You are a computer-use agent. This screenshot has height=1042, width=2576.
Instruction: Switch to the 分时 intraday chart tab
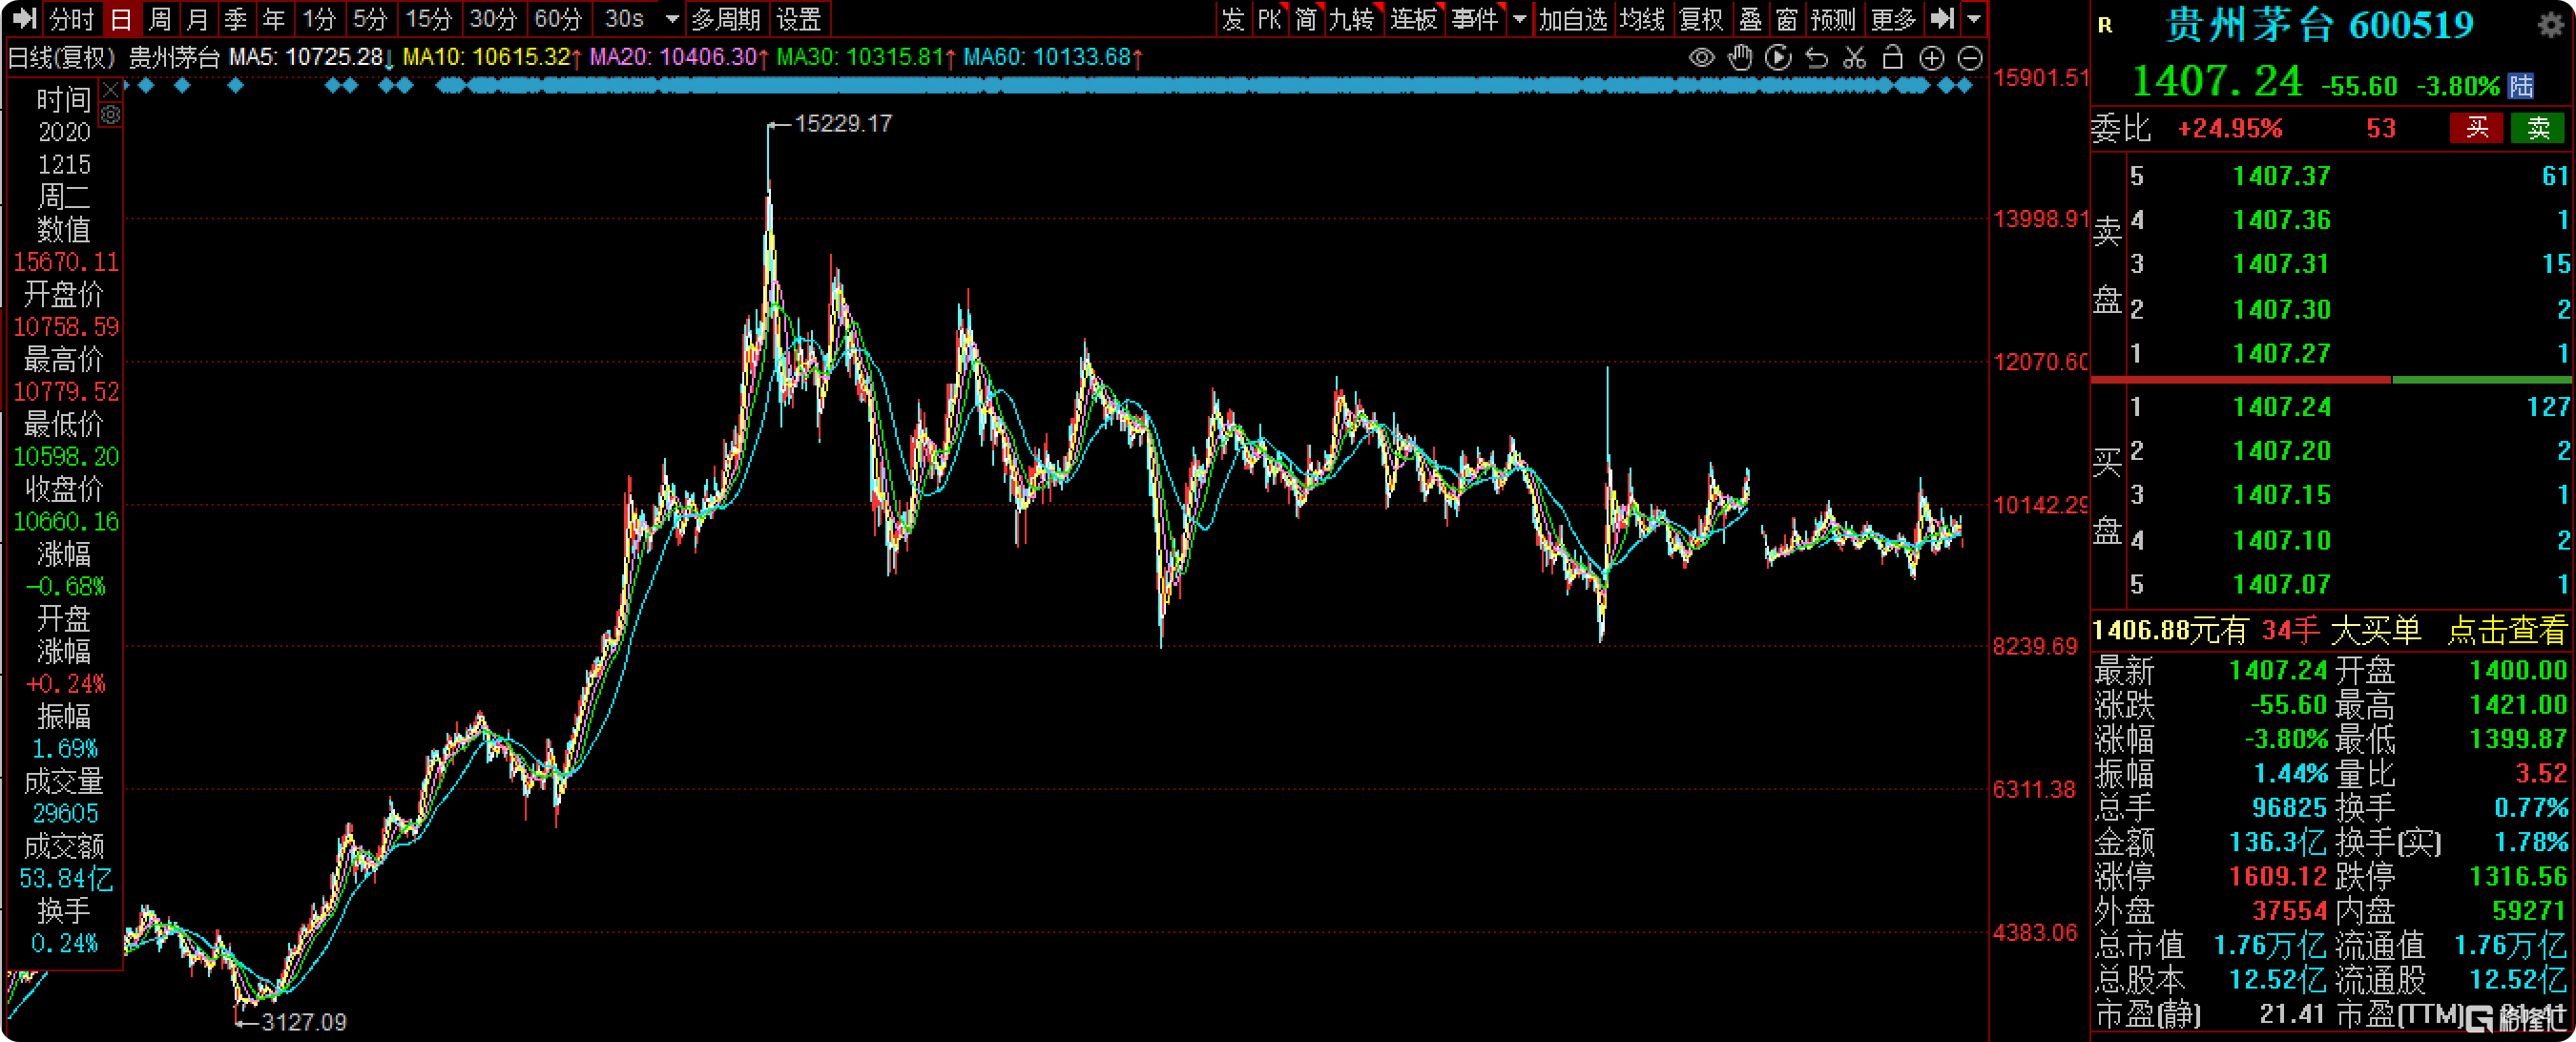coord(71,18)
